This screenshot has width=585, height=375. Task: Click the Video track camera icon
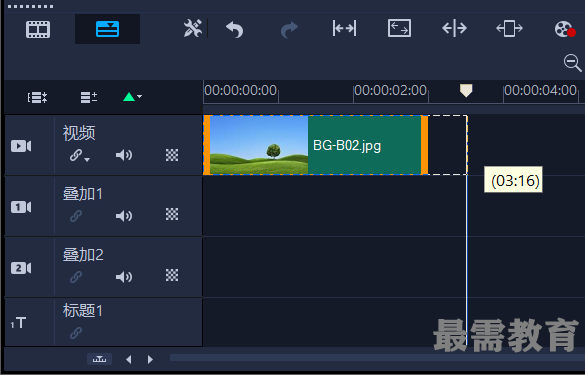pos(21,146)
